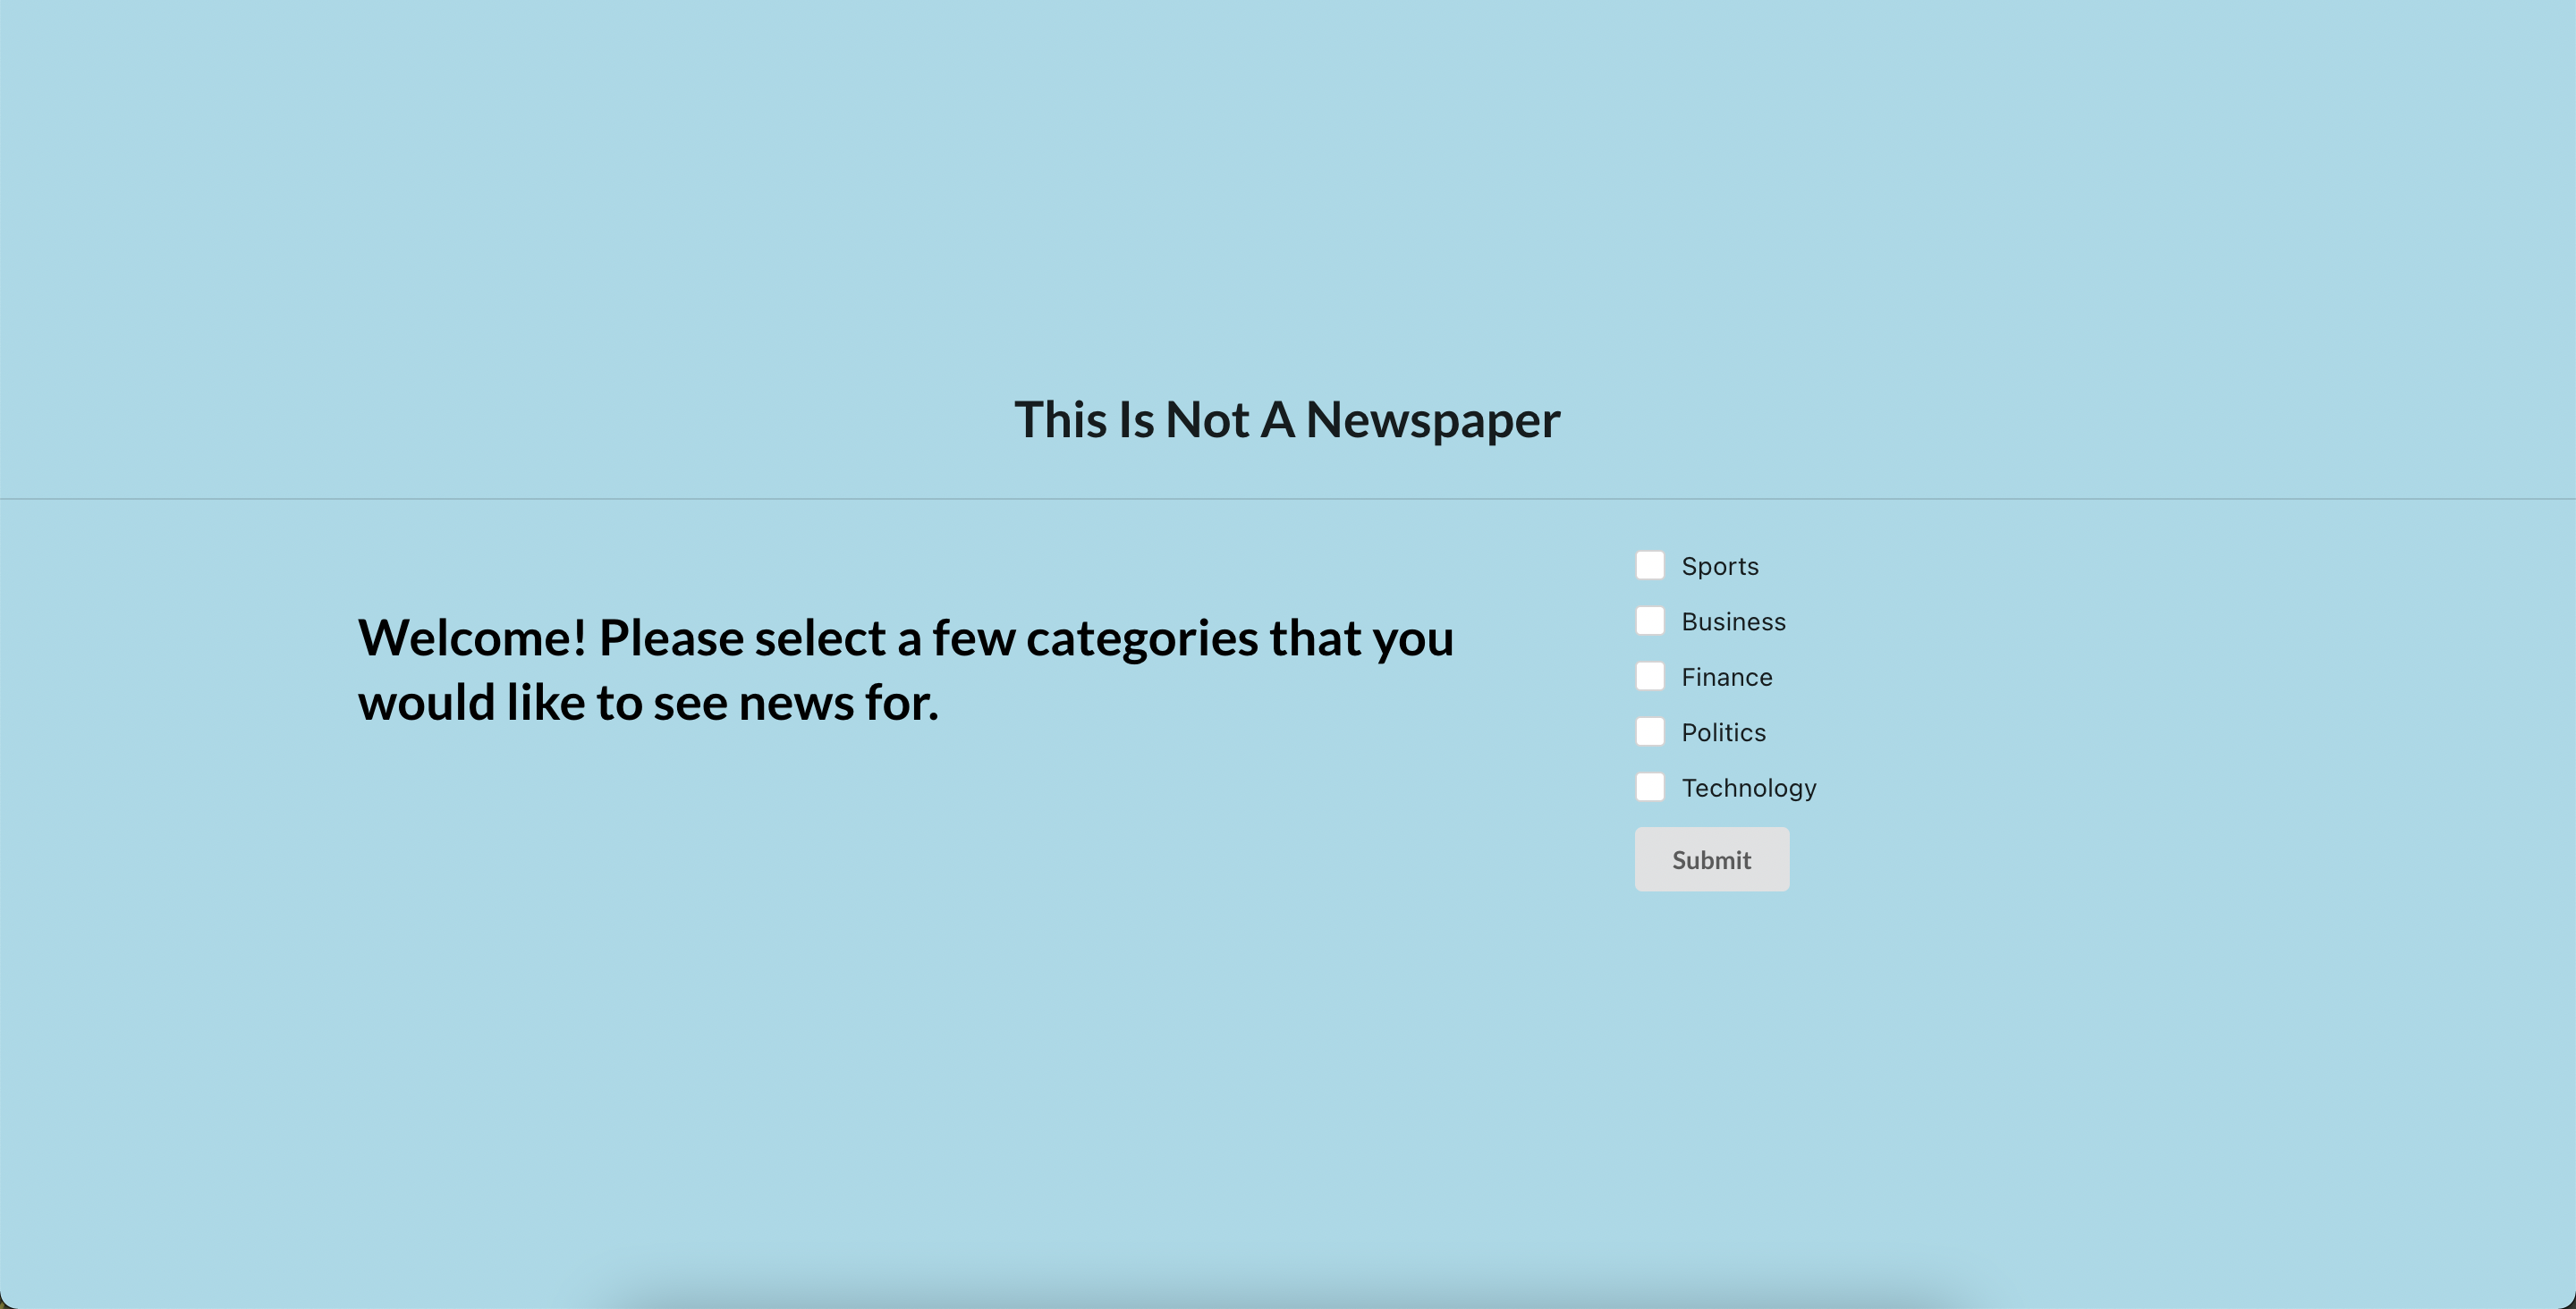Screen dimensions: 2576x1309
Task: Click the word select in the heading
Action: (819, 638)
